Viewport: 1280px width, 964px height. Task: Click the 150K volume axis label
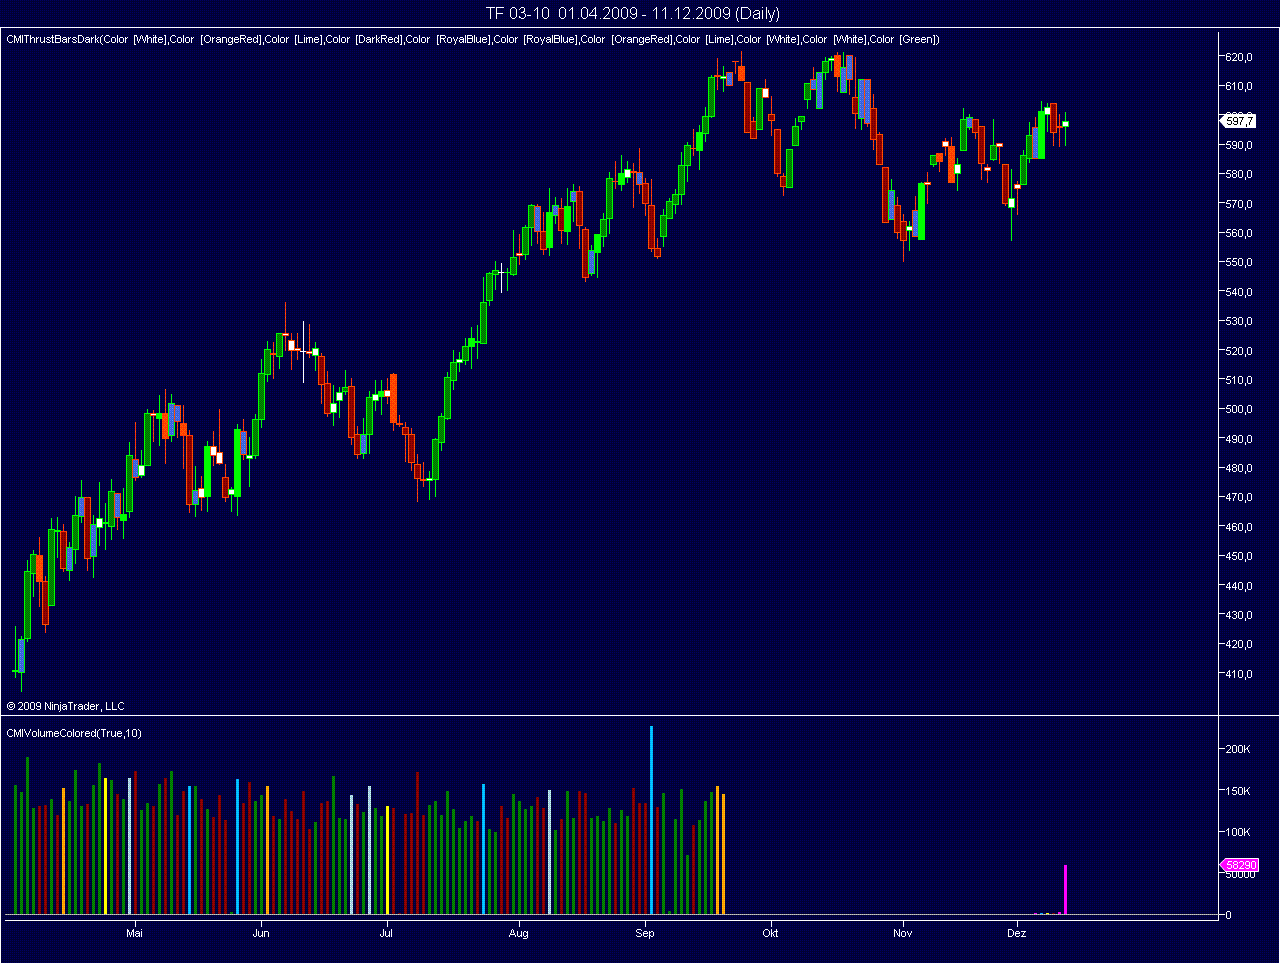tap(1238, 791)
